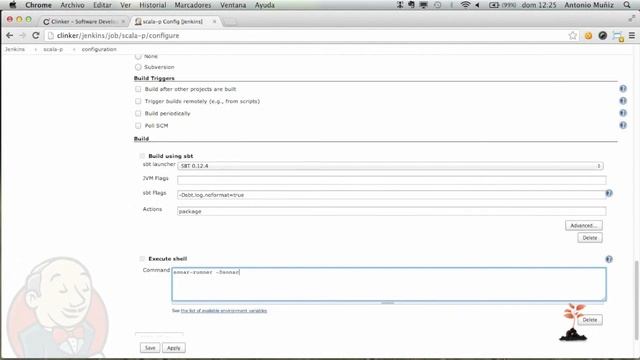Select the None source control radio
This screenshot has height=360, width=640.
click(138, 56)
